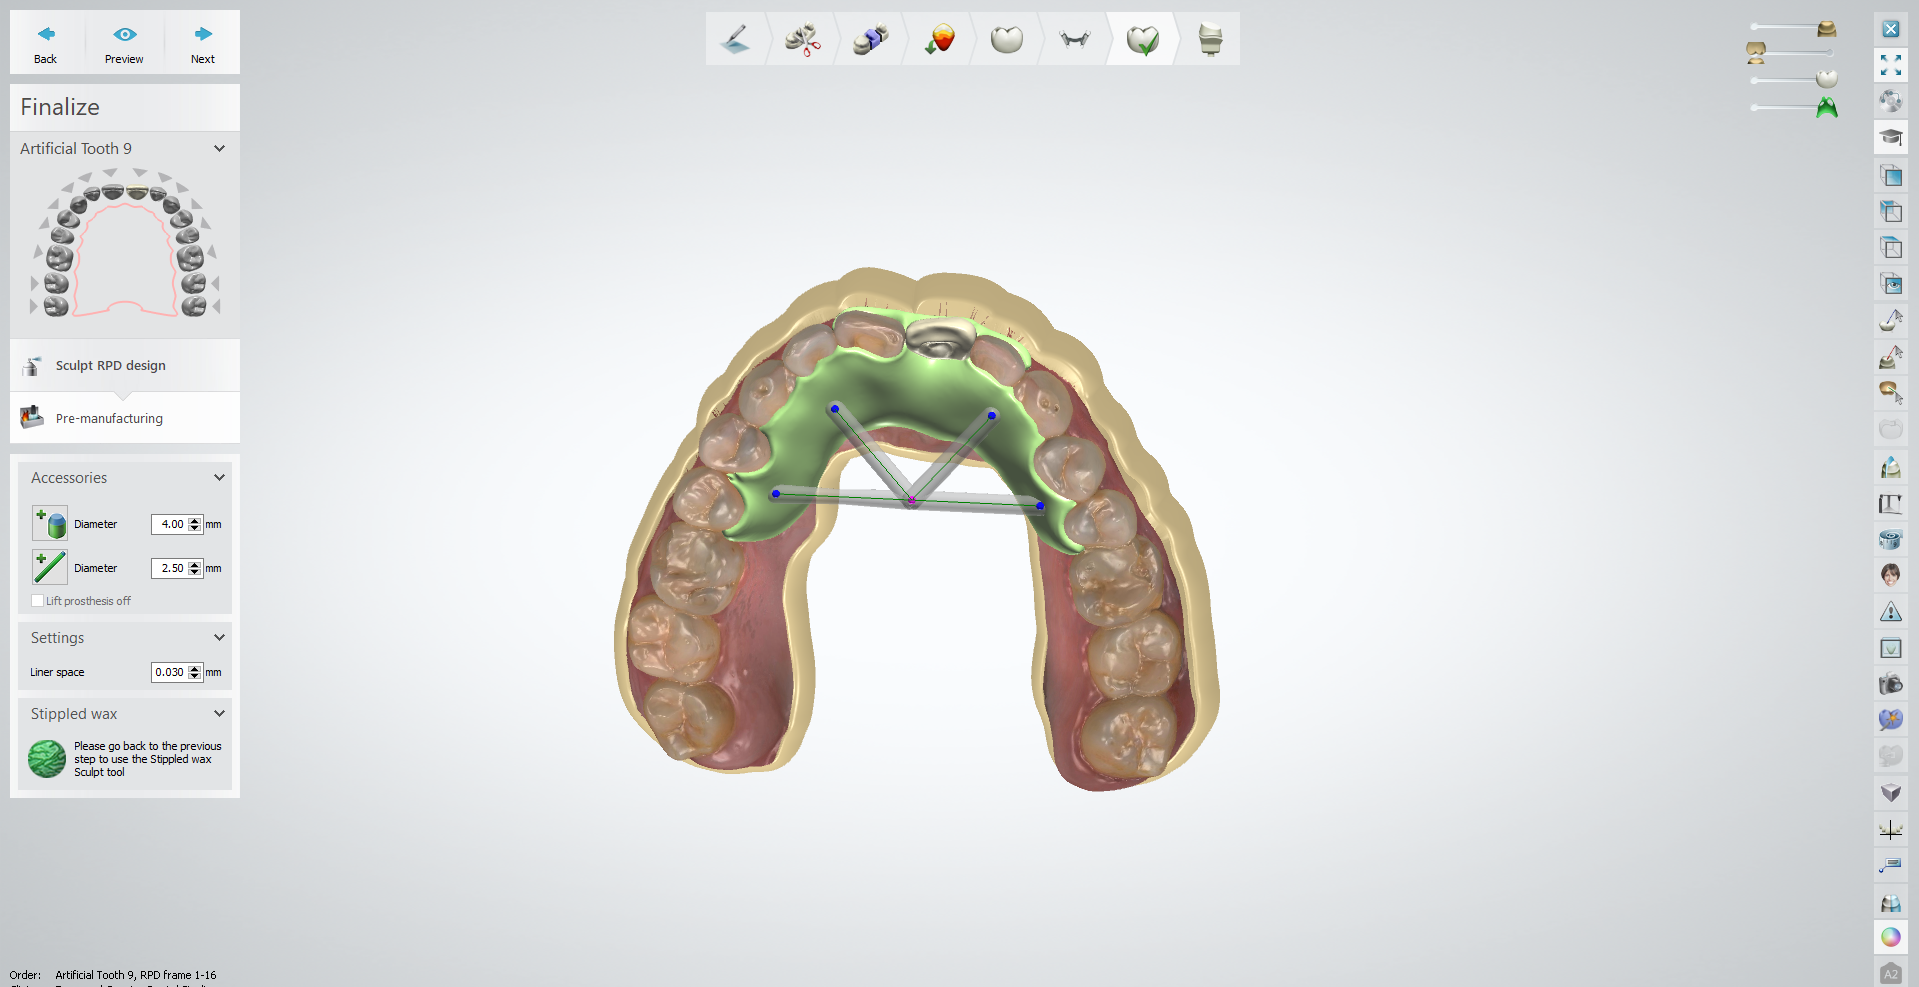1919x987 pixels.
Task: Collapse the Stippled wax section
Action: coord(219,714)
